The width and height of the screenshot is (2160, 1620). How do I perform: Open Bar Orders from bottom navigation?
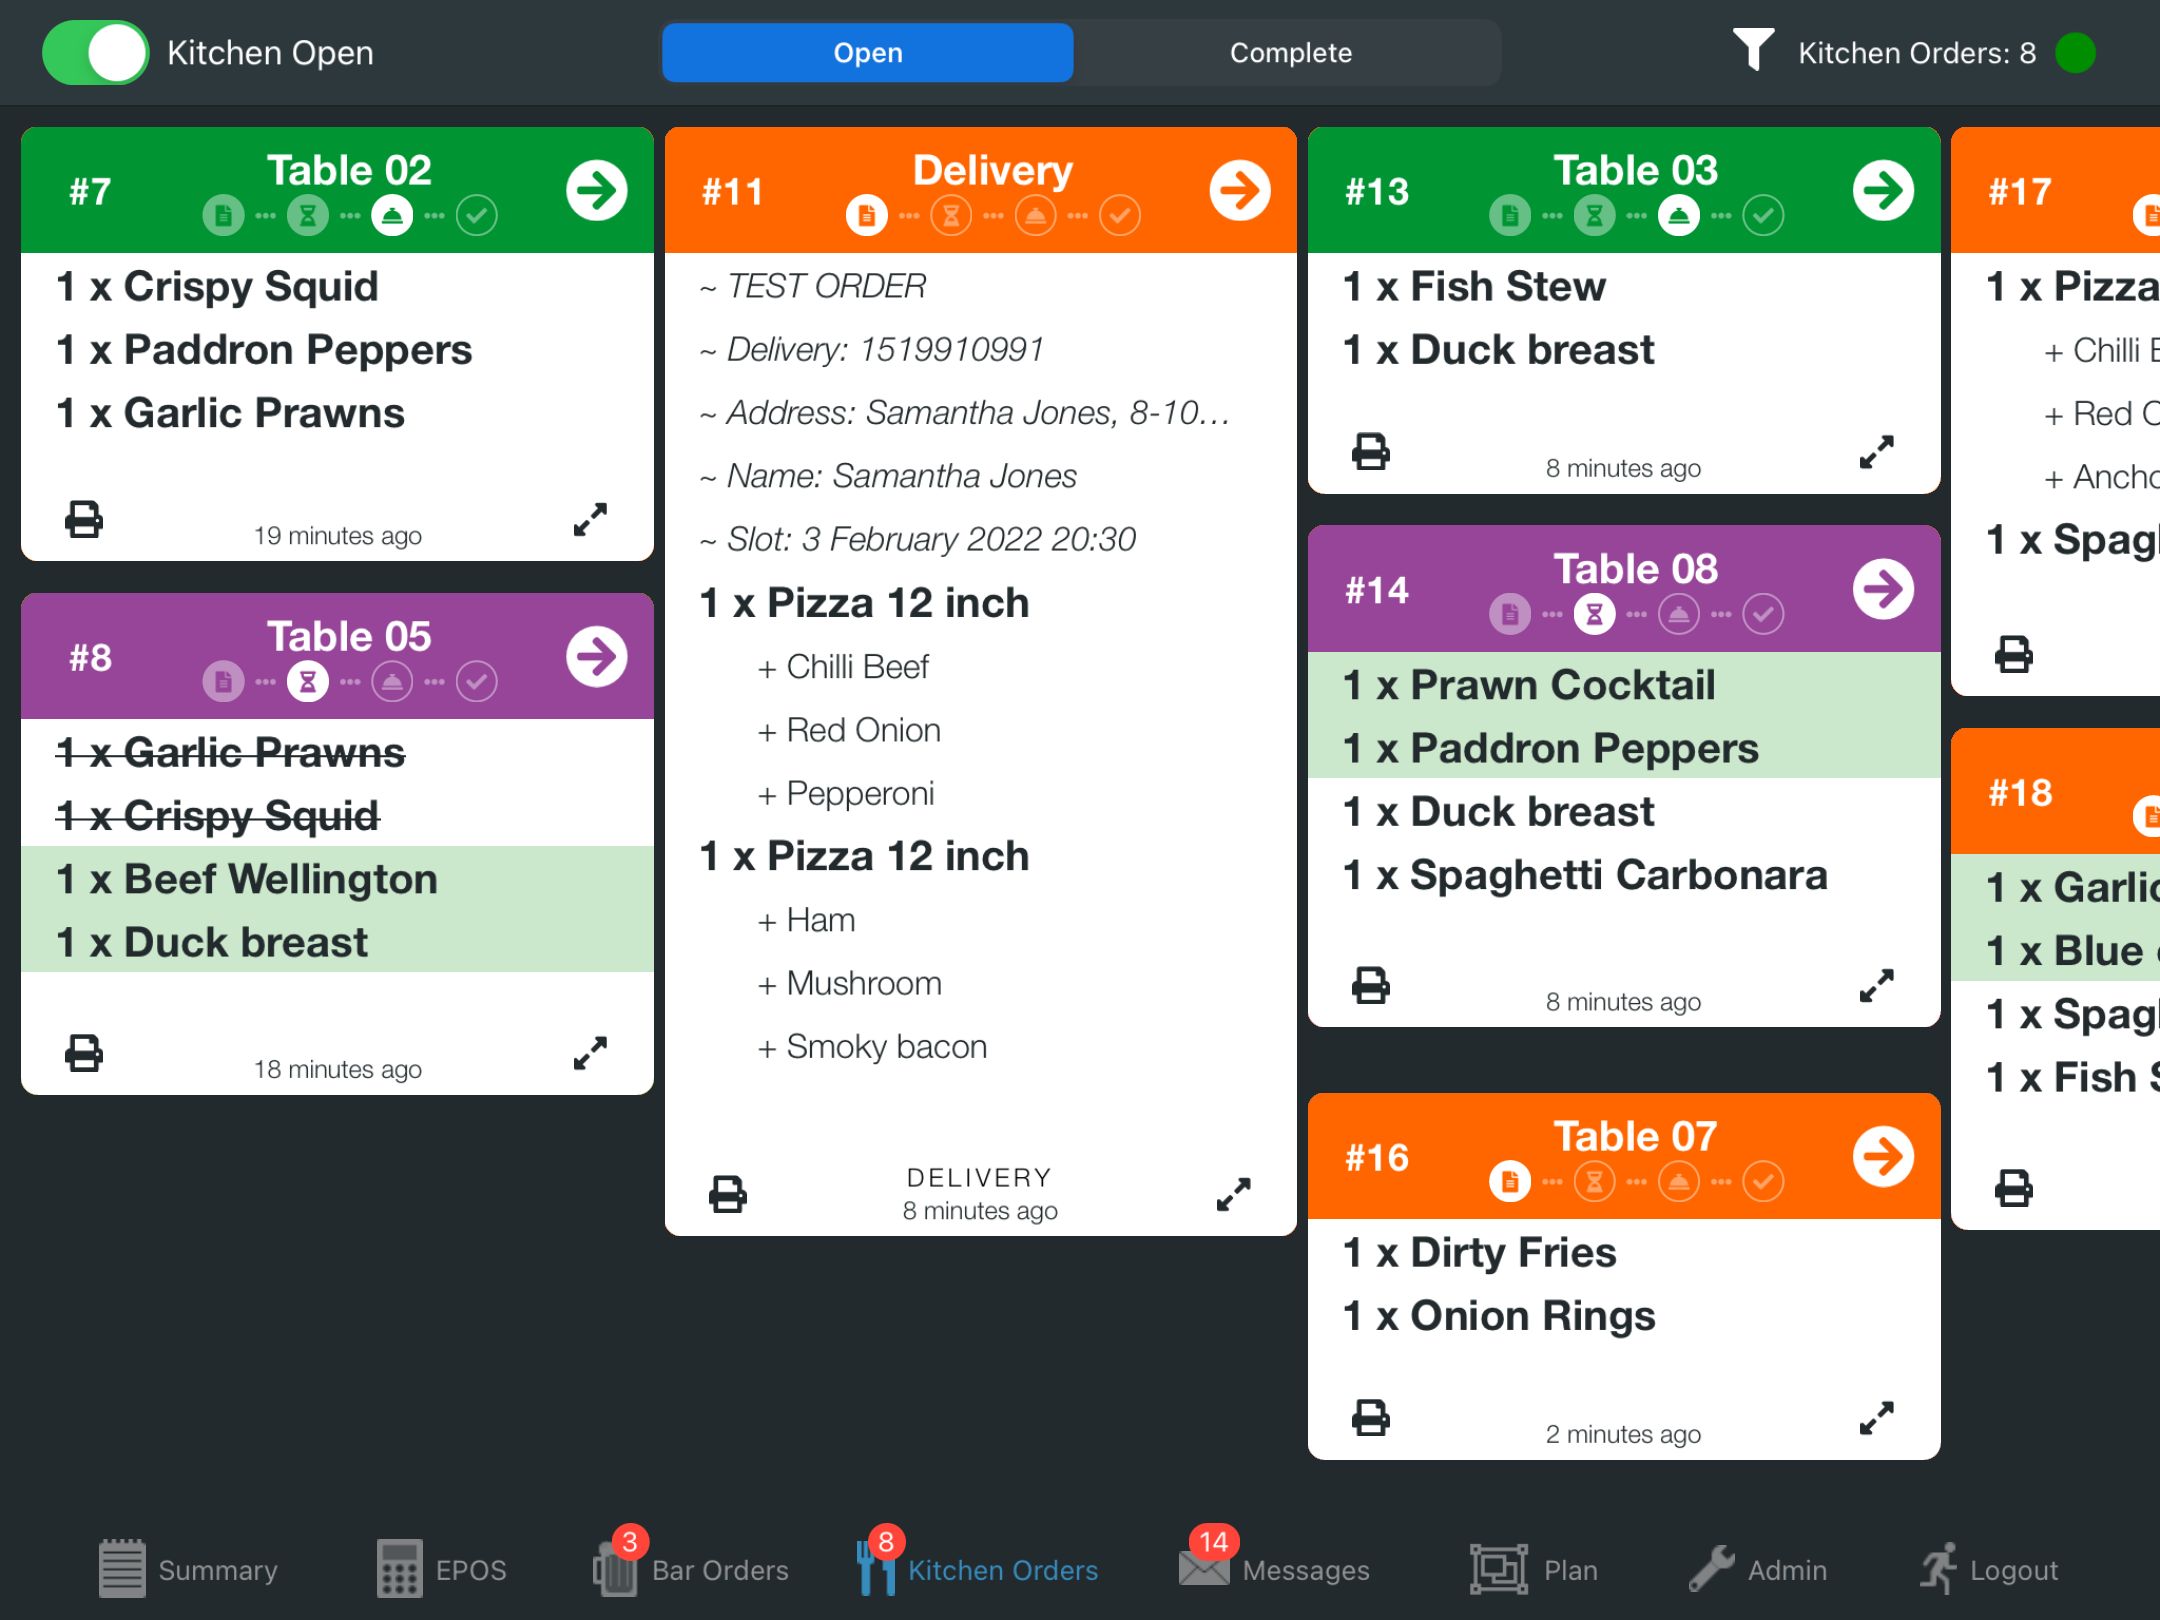tap(691, 1569)
